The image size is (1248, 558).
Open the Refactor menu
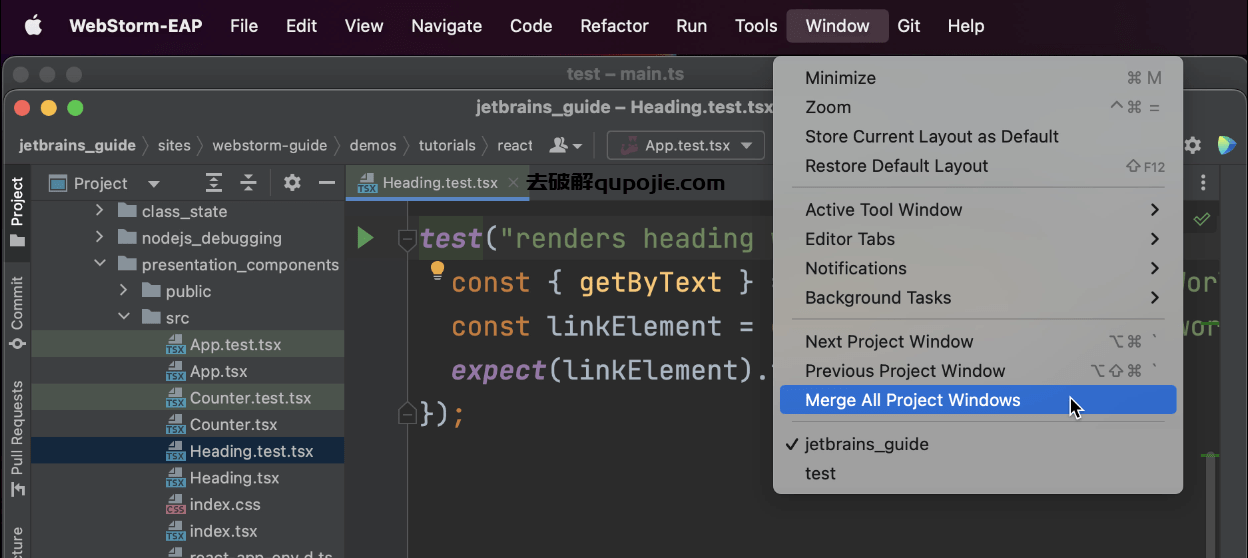tap(614, 26)
